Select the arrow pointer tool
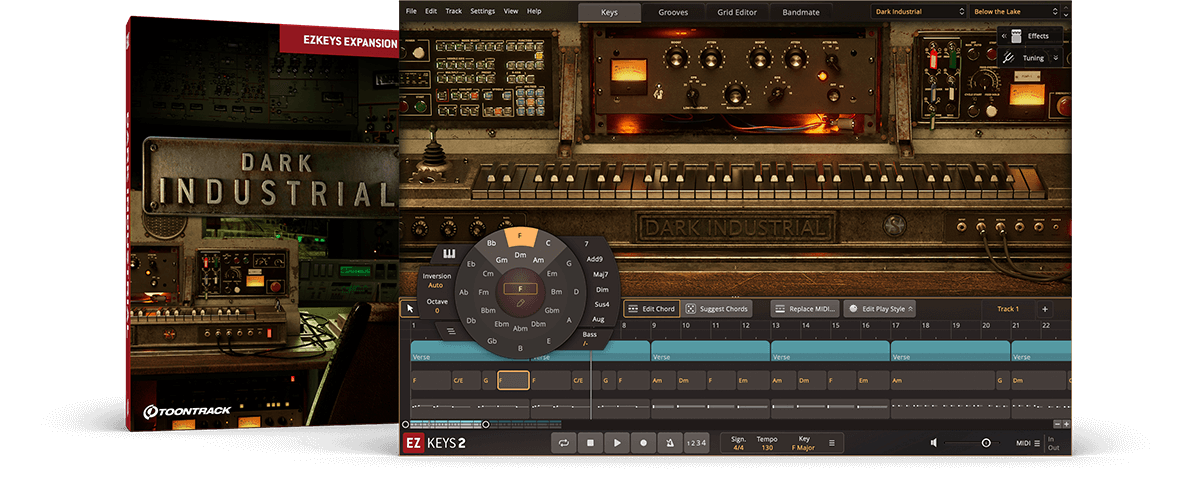1200x488 pixels. (410, 309)
